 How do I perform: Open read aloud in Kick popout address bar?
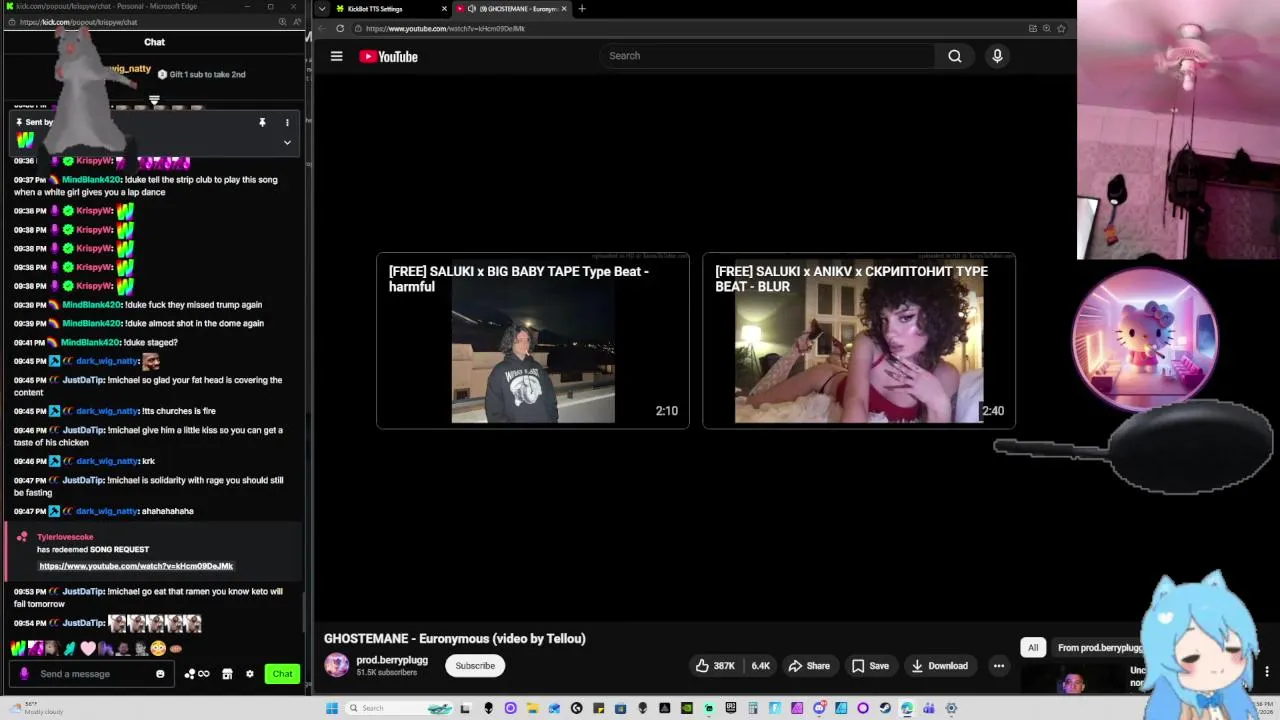tap(295, 22)
